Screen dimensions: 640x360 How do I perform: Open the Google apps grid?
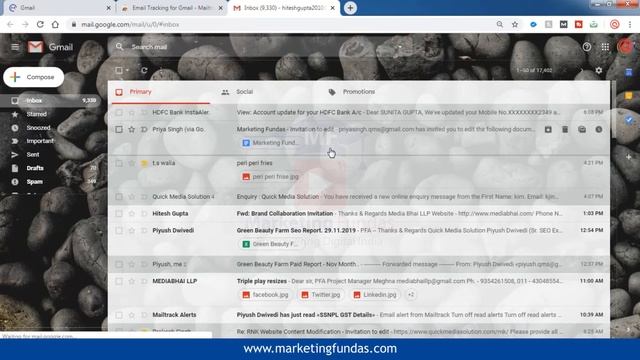click(x=605, y=47)
